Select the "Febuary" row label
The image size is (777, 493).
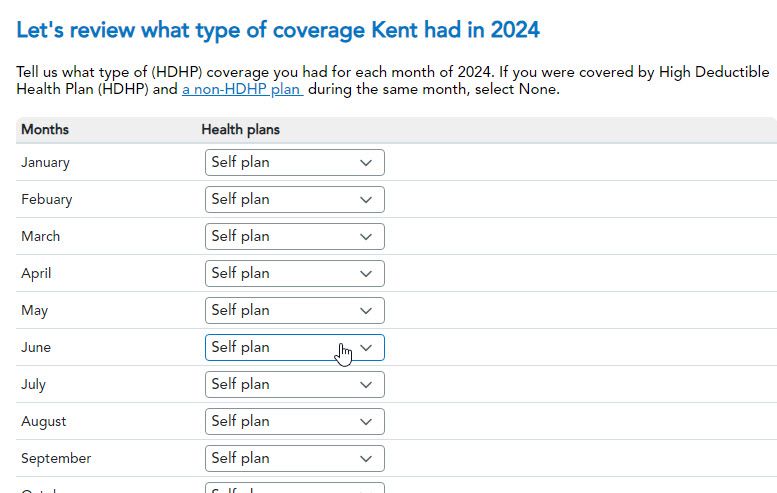pyautogui.click(x=47, y=199)
